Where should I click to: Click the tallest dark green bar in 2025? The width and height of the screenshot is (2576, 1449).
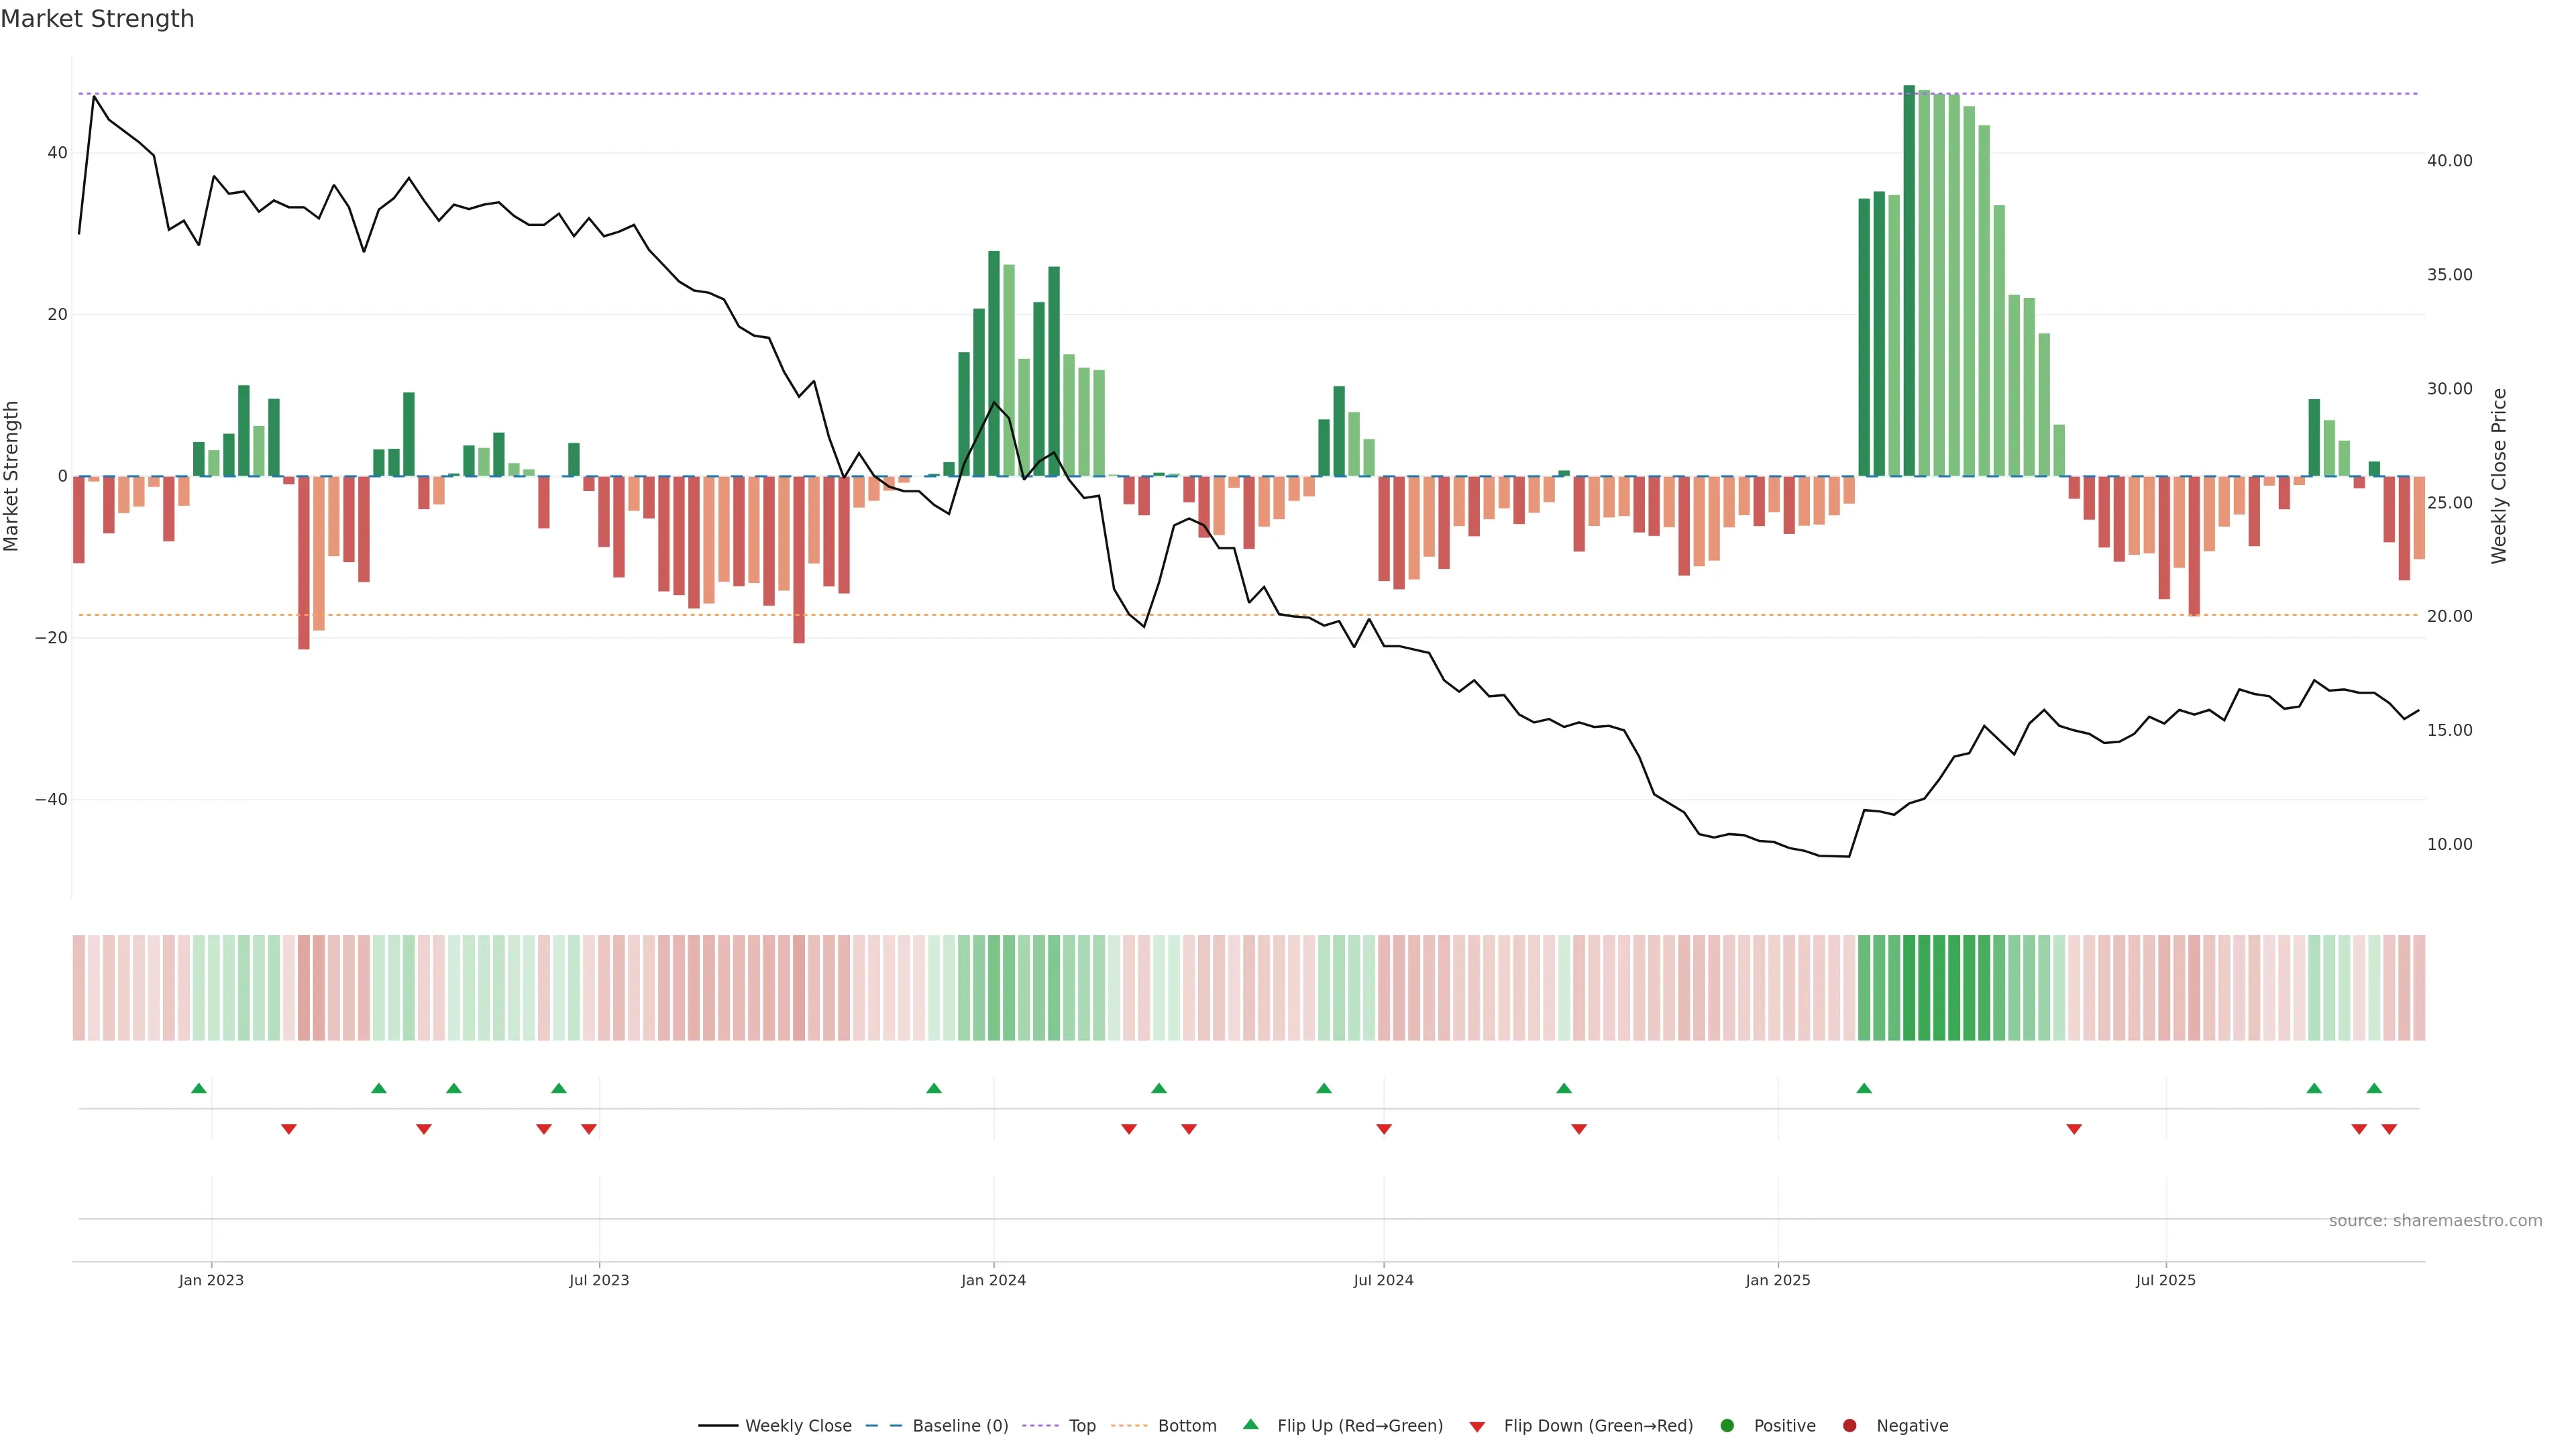click(x=1909, y=280)
